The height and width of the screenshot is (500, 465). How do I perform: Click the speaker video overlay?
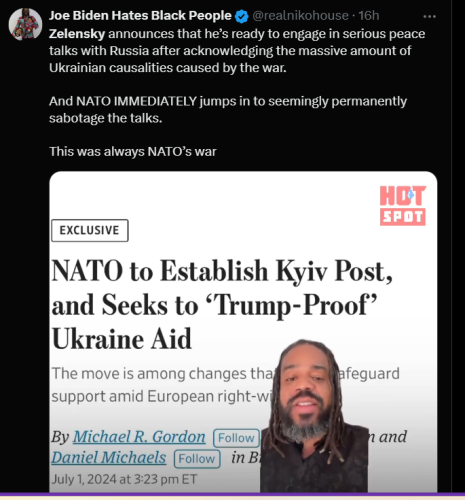click(x=314, y=416)
